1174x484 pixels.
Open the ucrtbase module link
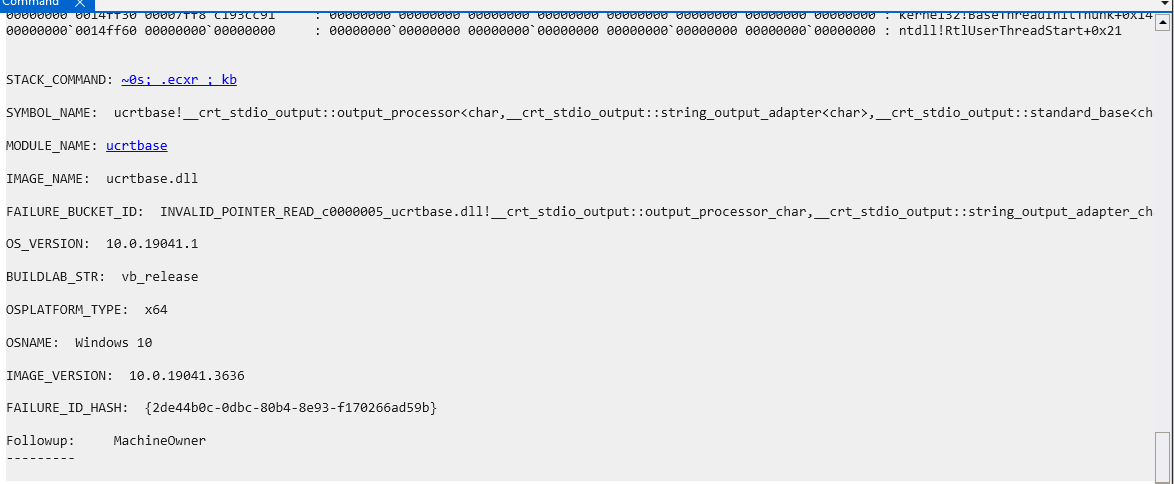pos(136,146)
